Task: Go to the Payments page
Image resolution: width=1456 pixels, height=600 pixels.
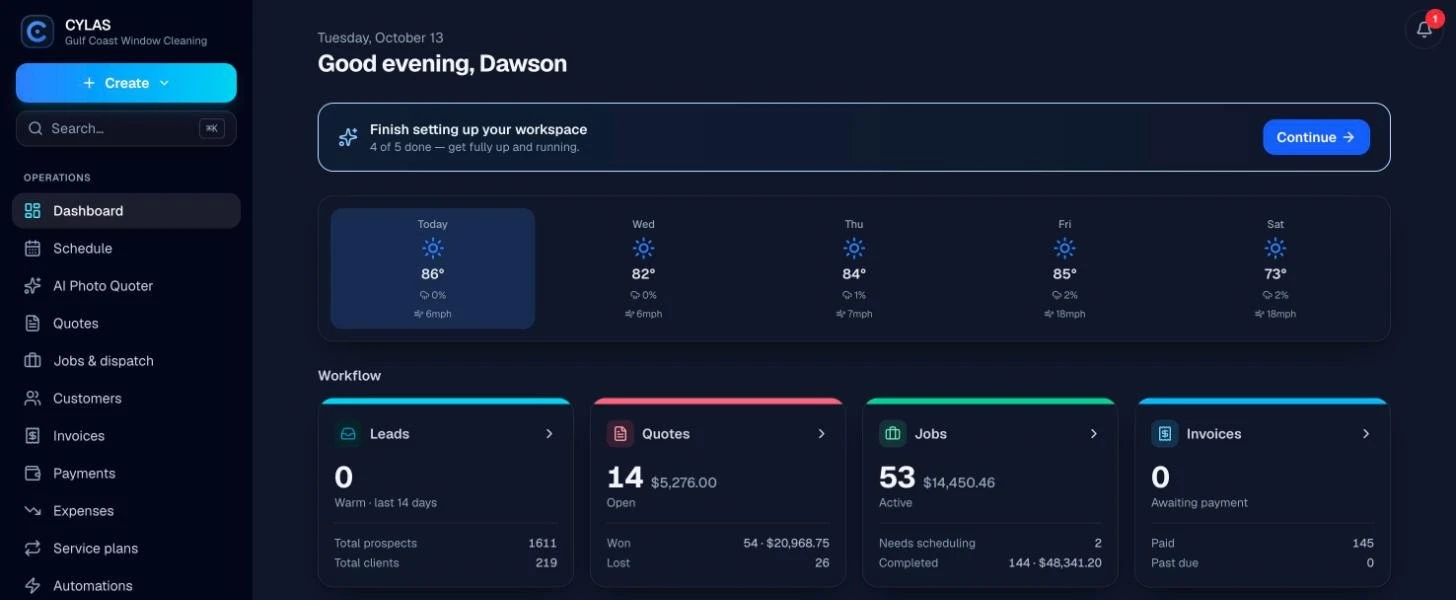Action: point(126,473)
